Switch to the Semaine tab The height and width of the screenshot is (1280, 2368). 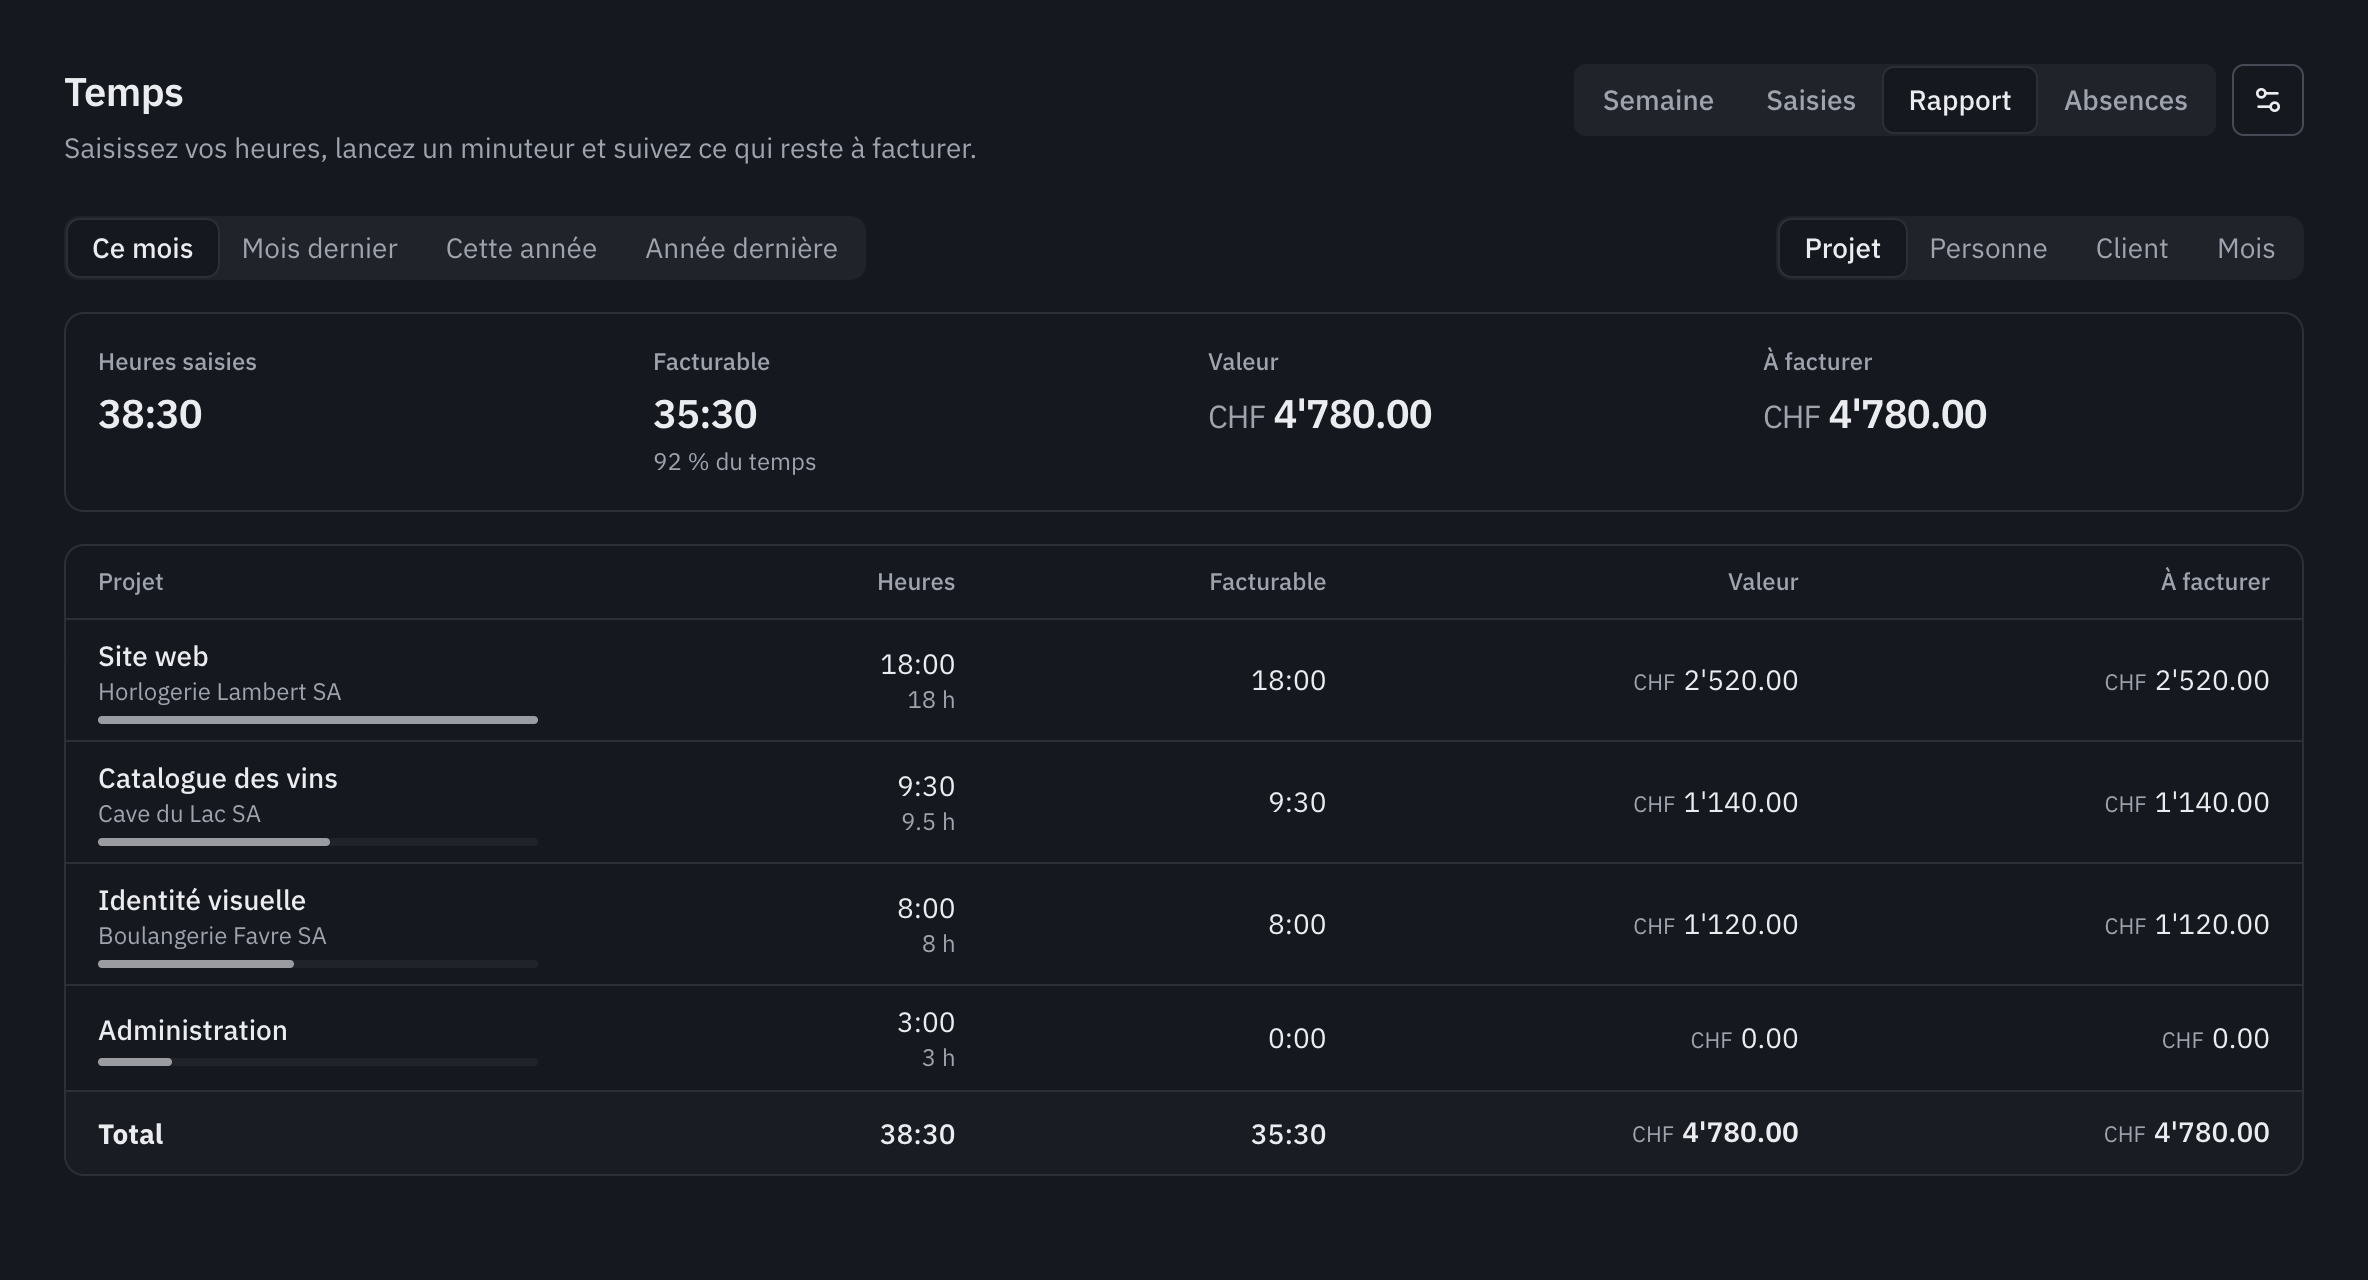(1658, 100)
